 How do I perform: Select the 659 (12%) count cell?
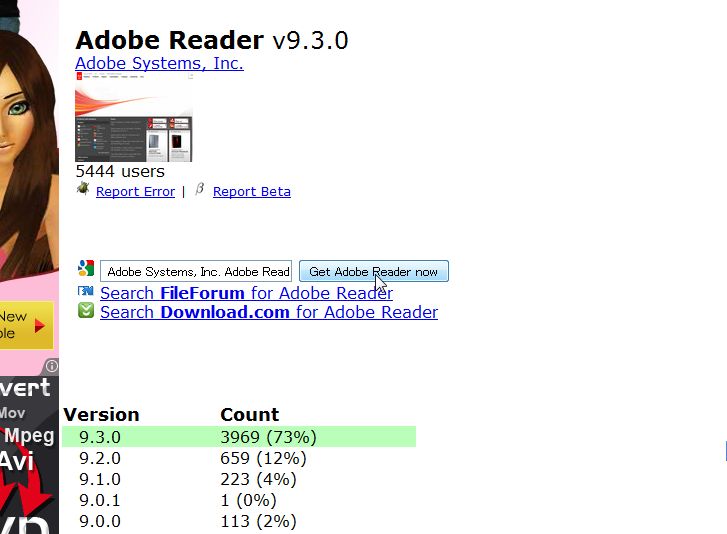[263, 458]
